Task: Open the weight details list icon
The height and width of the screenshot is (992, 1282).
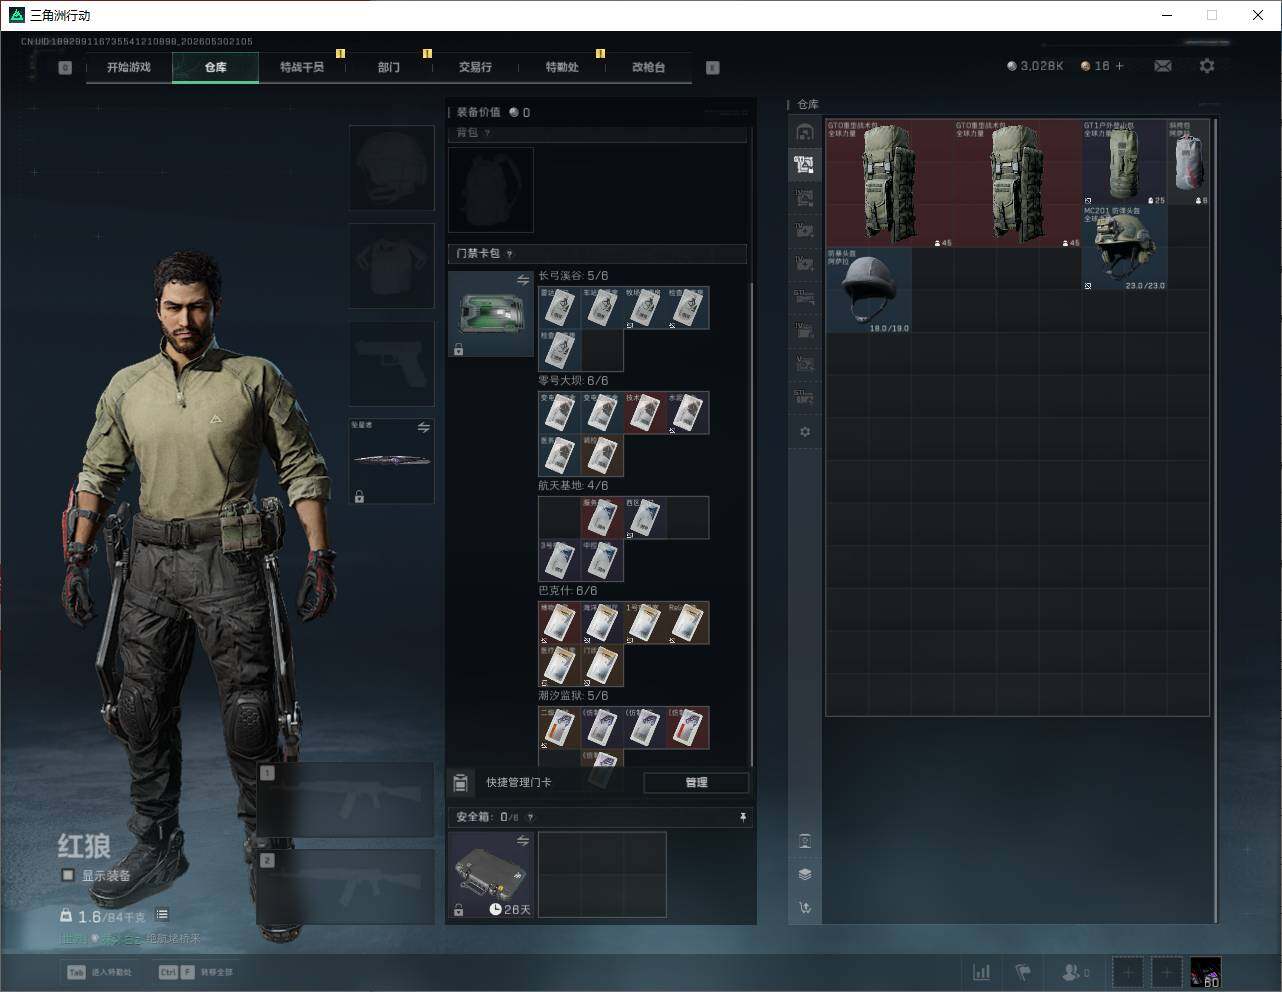Action: 162,915
